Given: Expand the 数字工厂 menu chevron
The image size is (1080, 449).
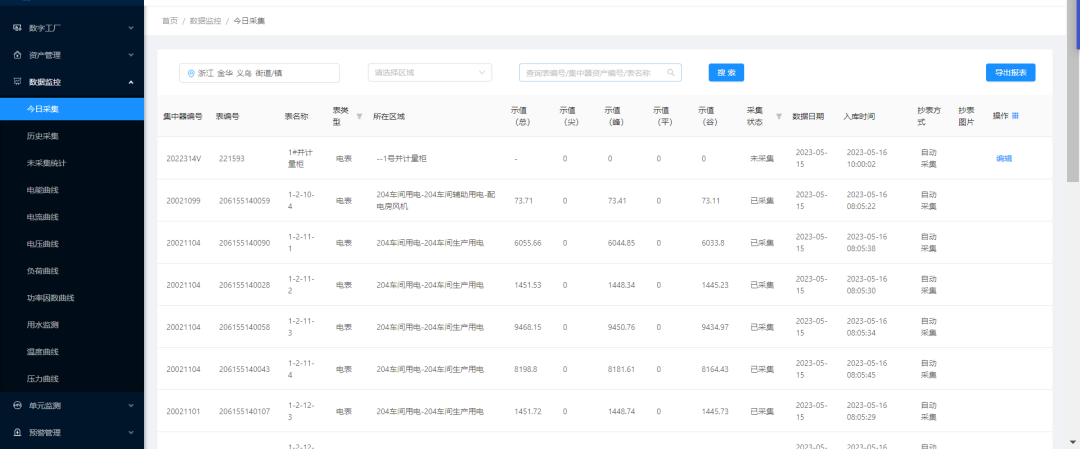Looking at the screenshot, I should click(131, 28).
